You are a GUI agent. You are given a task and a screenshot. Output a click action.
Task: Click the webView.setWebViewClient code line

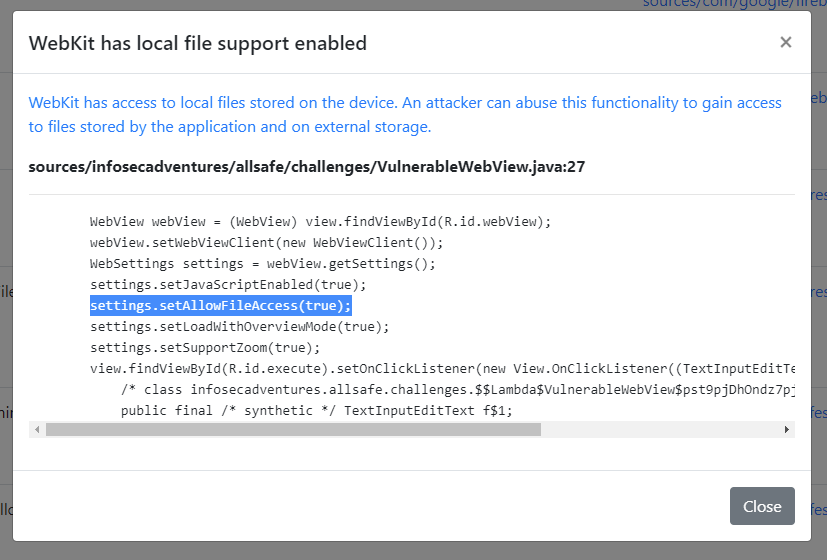pos(266,243)
